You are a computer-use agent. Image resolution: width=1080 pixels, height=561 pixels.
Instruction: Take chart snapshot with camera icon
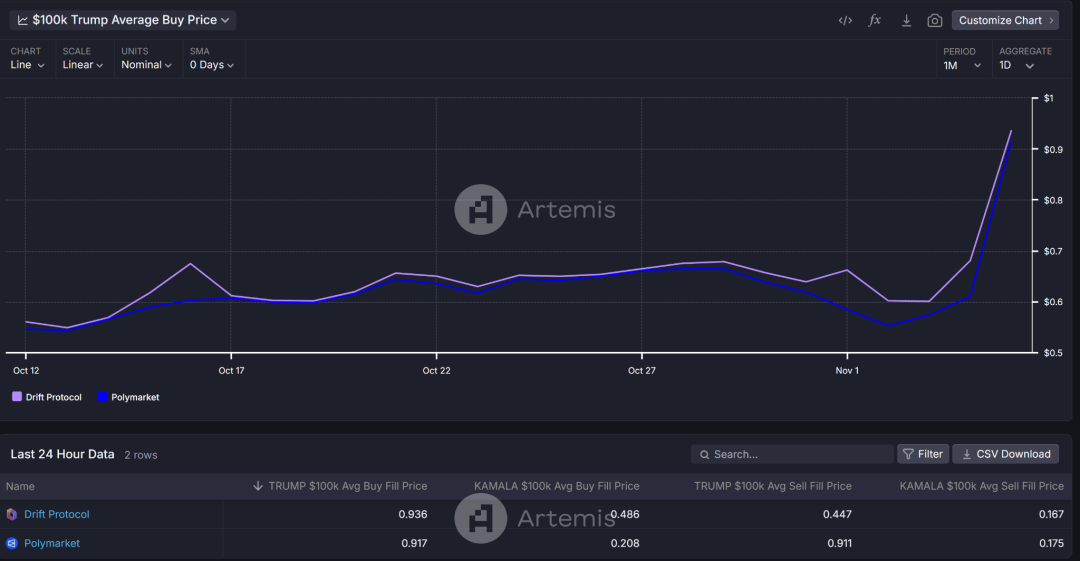(x=935, y=21)
